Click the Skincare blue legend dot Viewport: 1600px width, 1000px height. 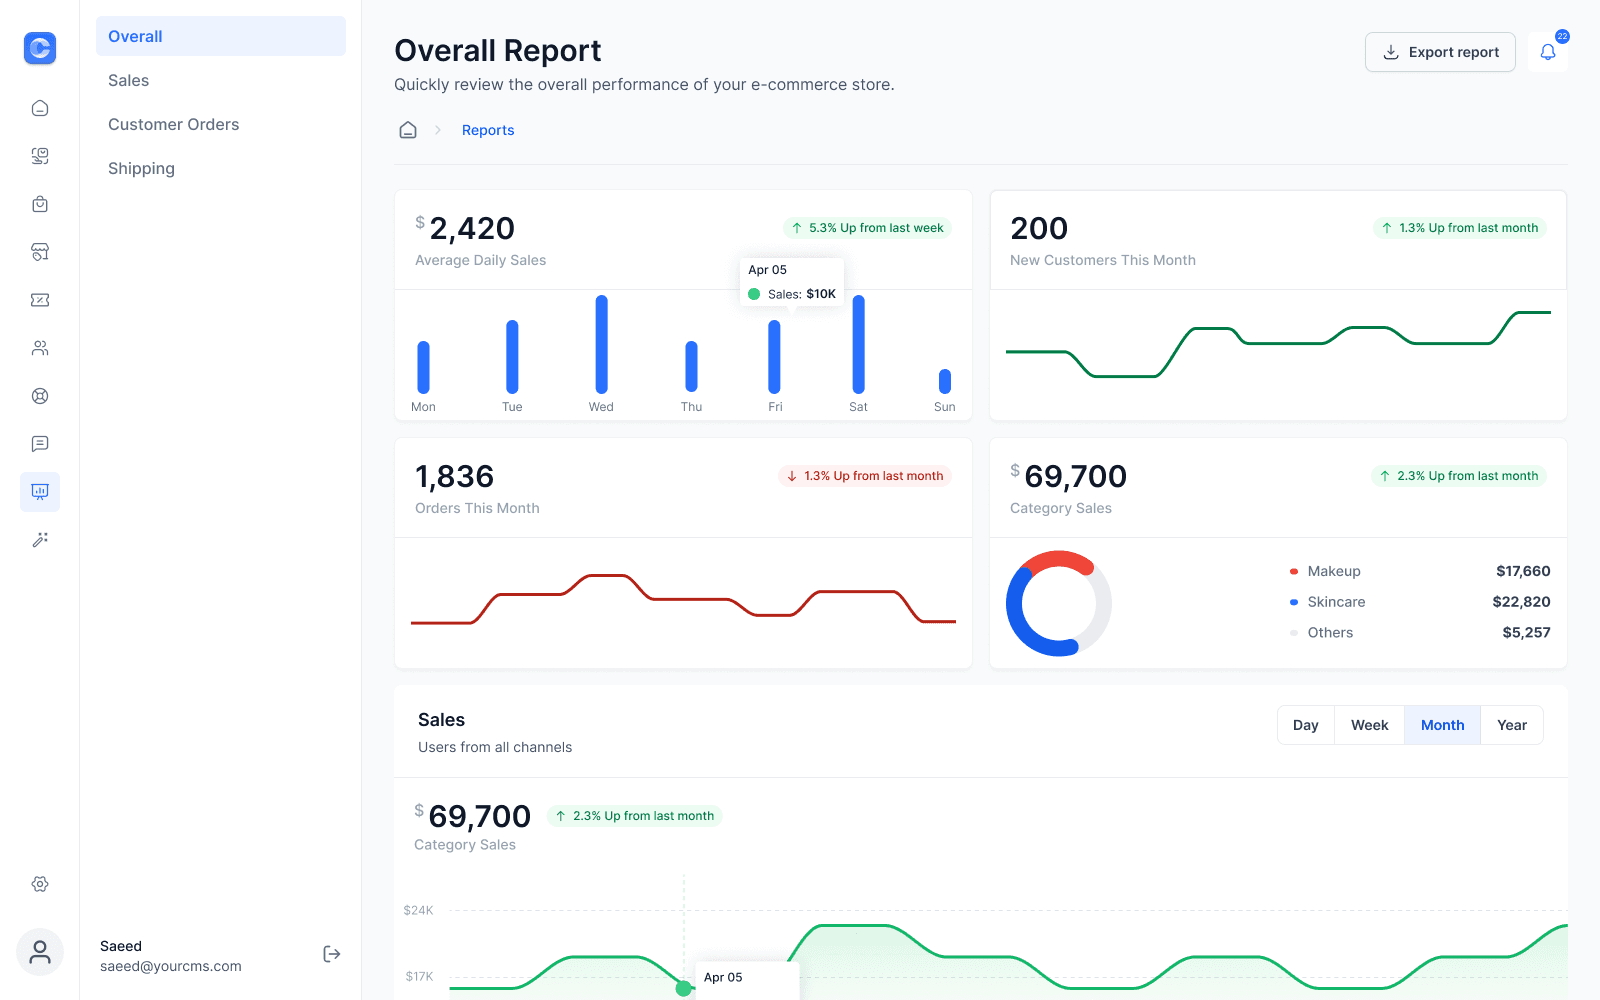coord(1294,602)
